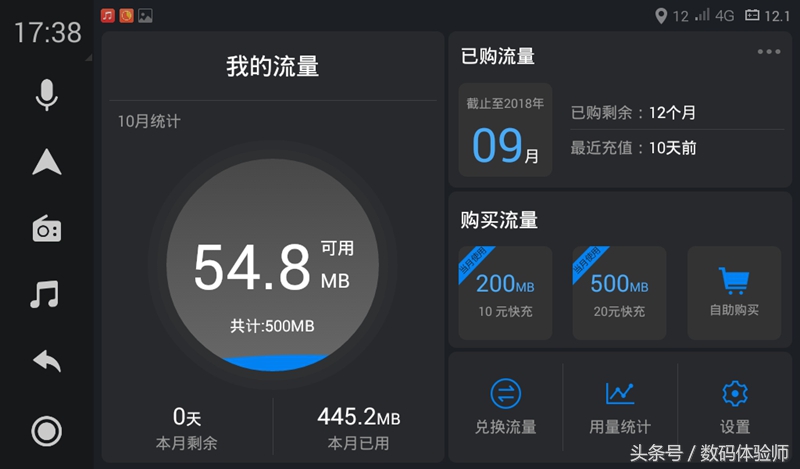Go back using the curved arrow icon
The width and height of the screenshot is (800, 469).
click(x=46, y=360)
